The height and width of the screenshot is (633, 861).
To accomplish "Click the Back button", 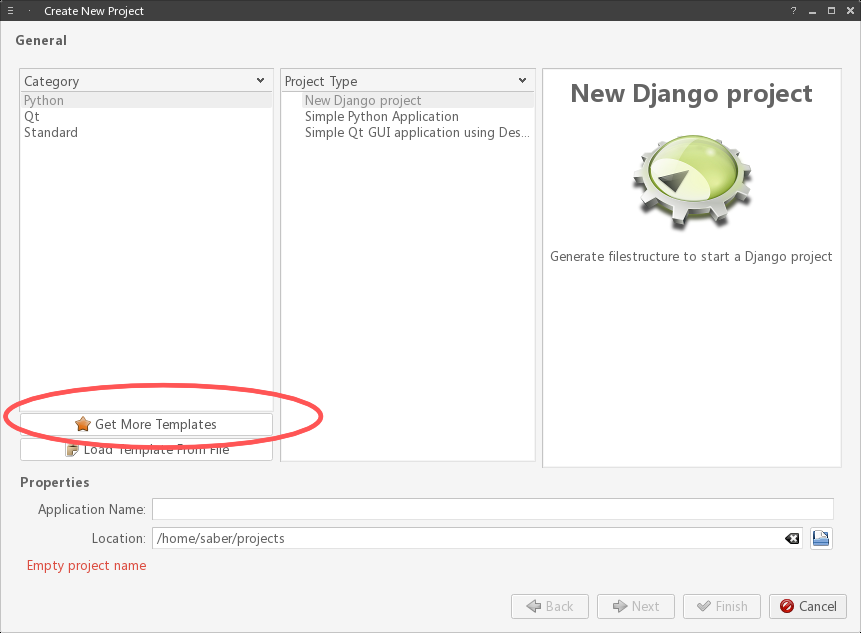I will tap(550, 606).
